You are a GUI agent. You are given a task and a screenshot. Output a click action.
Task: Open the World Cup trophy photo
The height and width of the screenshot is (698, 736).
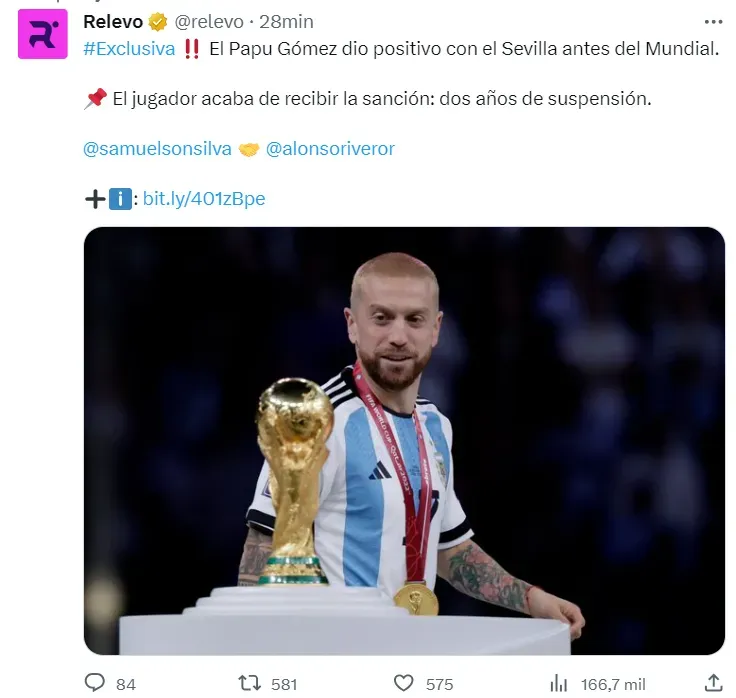(404, 441)
